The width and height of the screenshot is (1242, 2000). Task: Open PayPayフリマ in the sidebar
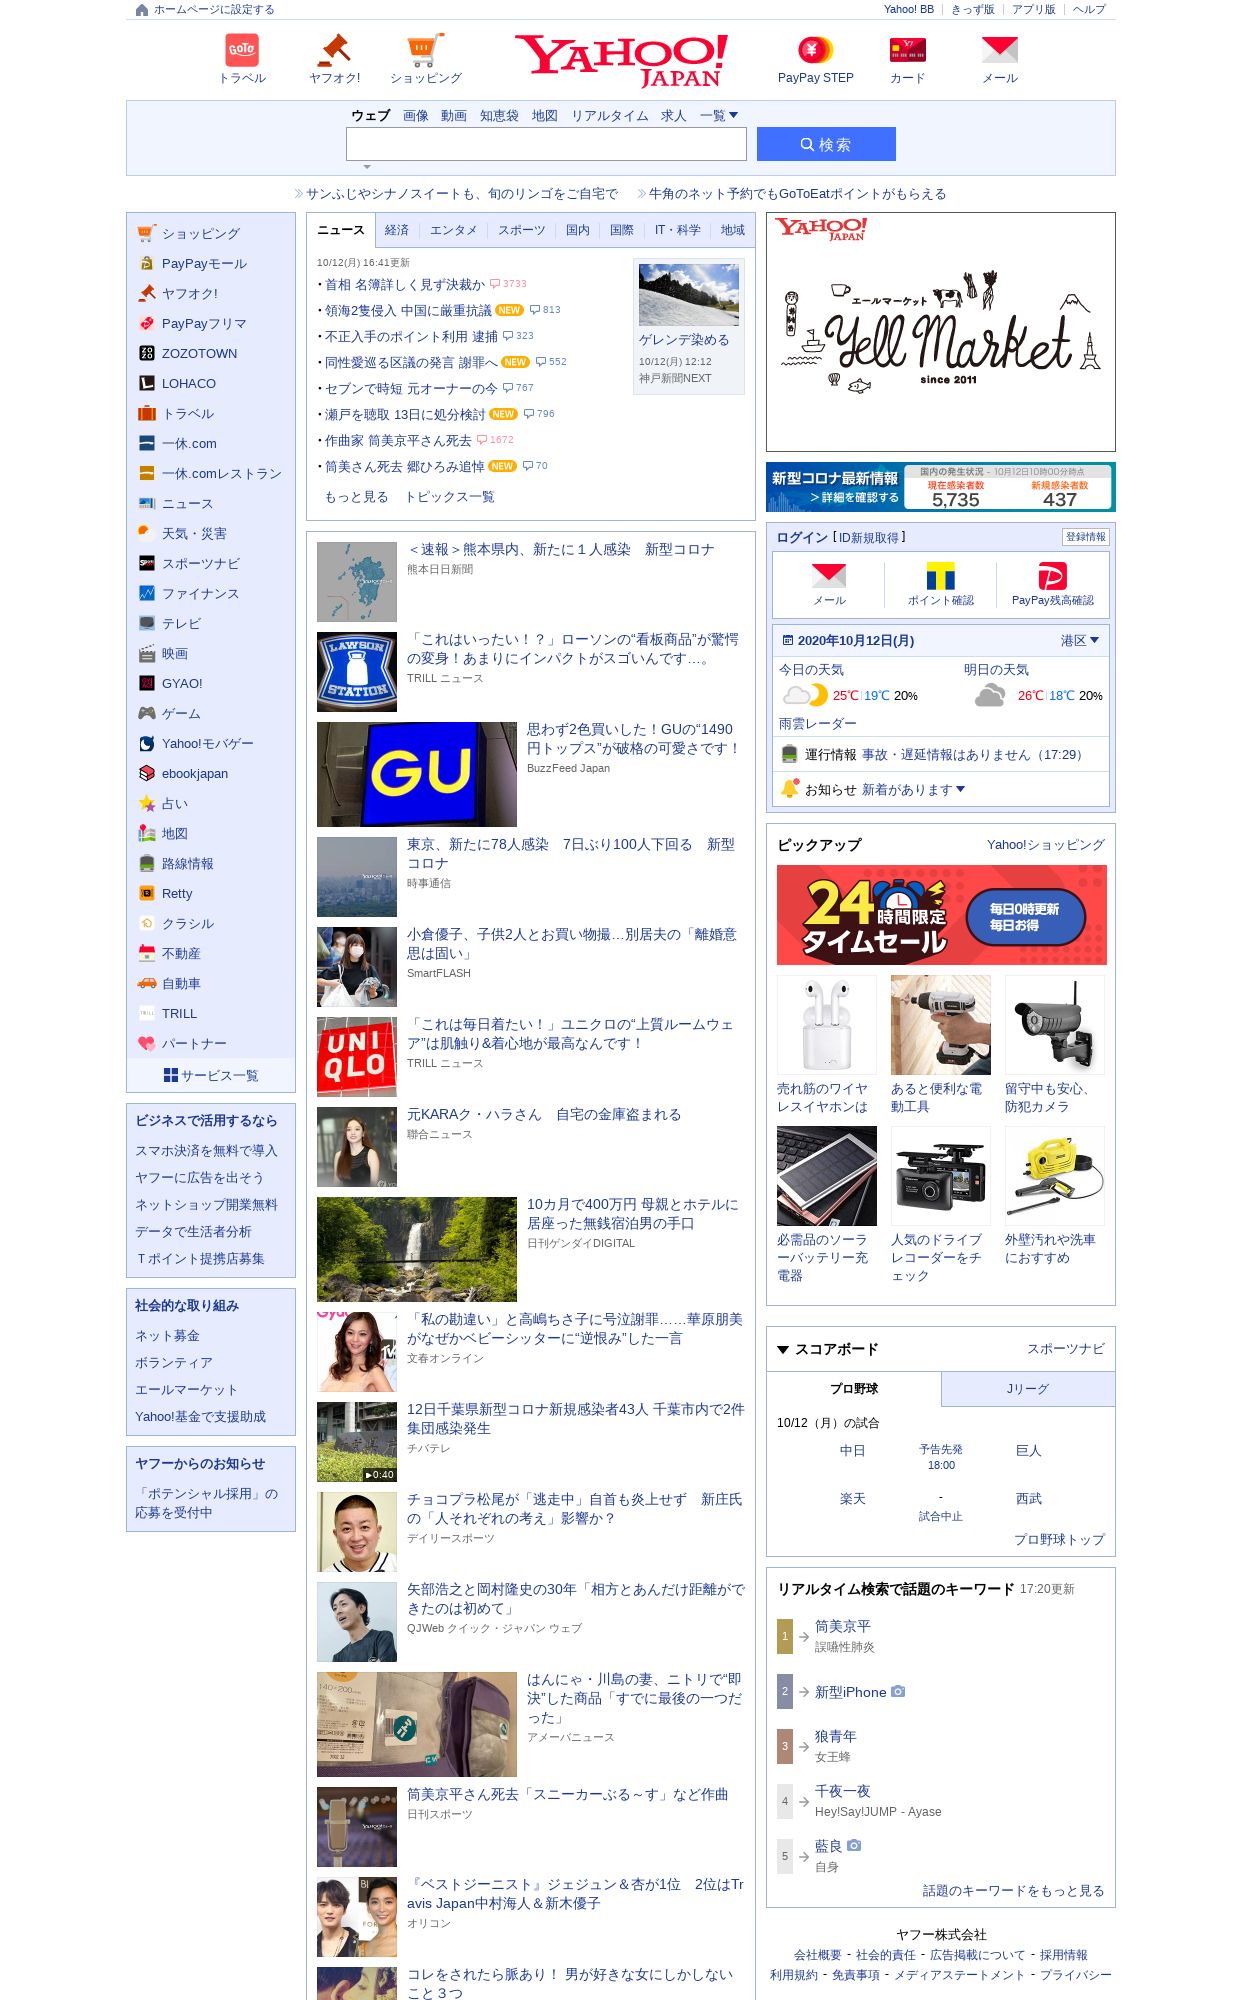[204, 324]
